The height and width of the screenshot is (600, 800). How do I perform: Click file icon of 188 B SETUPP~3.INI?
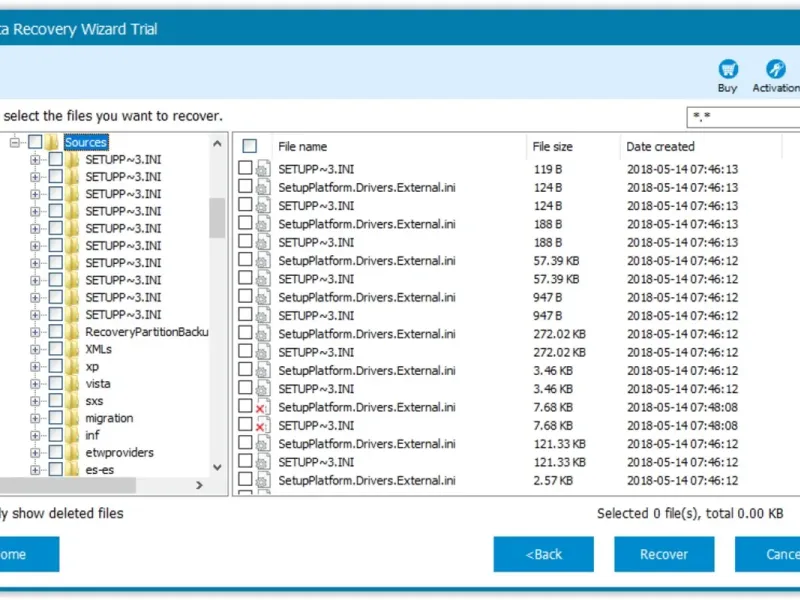(263, 242)
